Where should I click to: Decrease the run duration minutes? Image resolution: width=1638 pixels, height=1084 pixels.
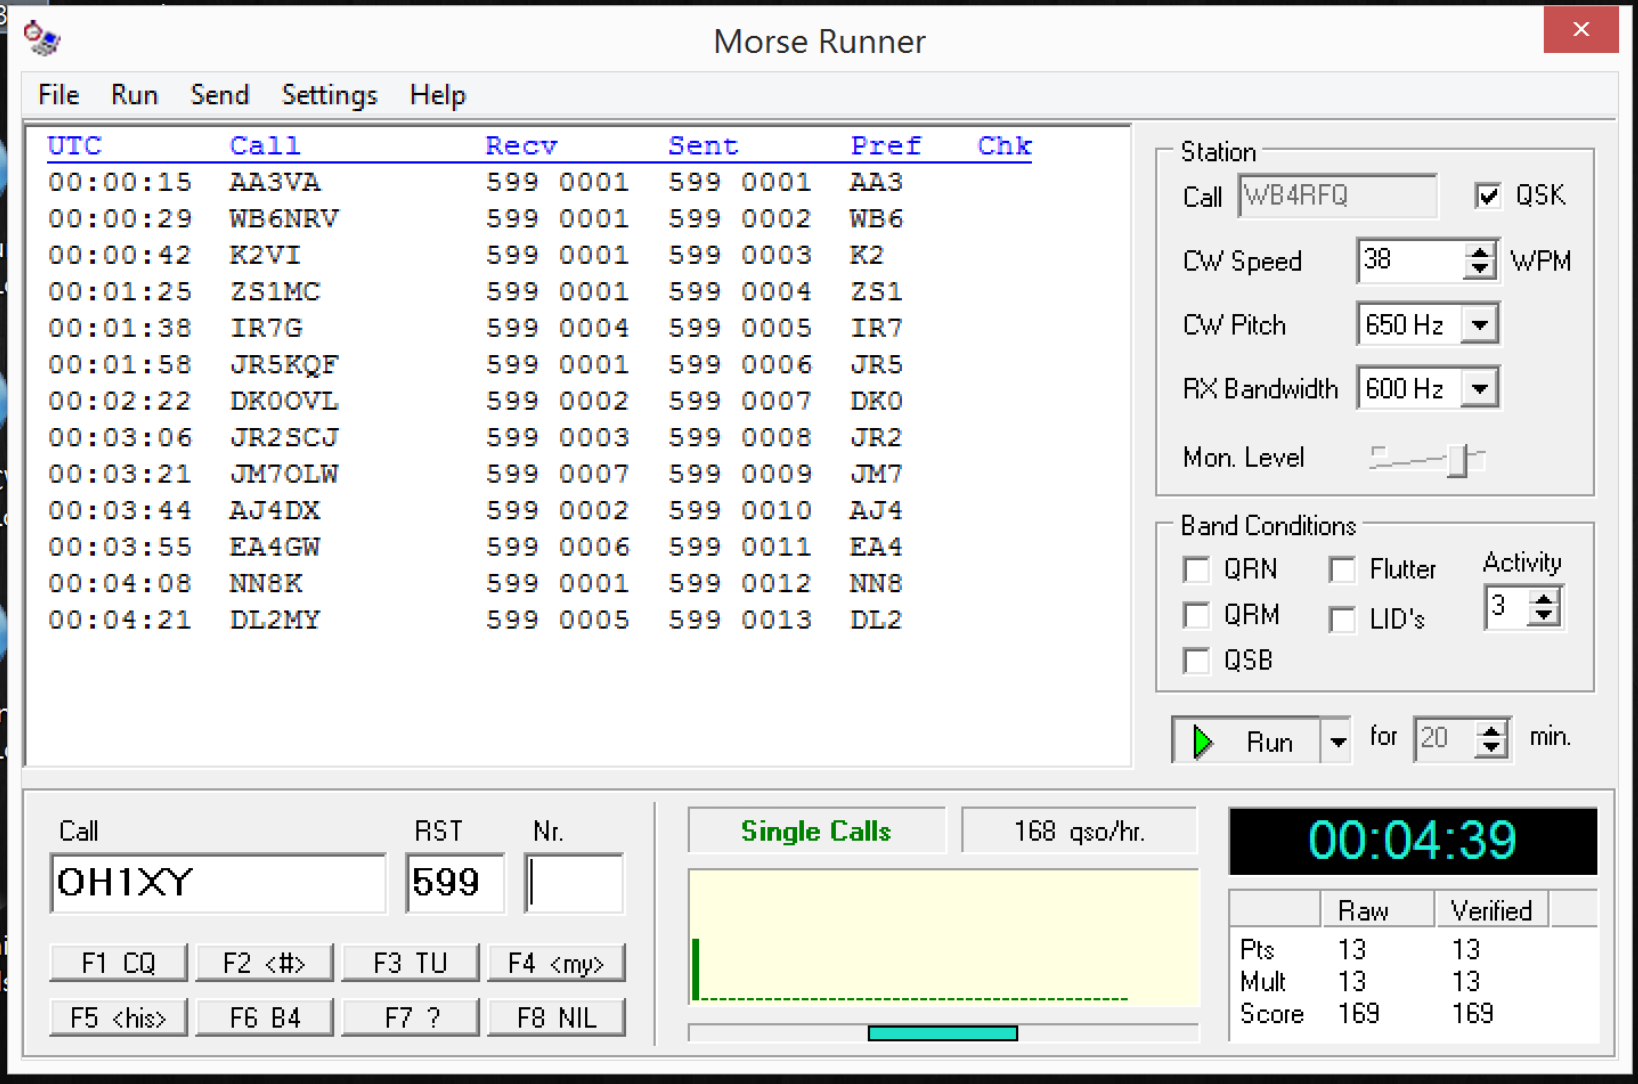(1492, 749)
